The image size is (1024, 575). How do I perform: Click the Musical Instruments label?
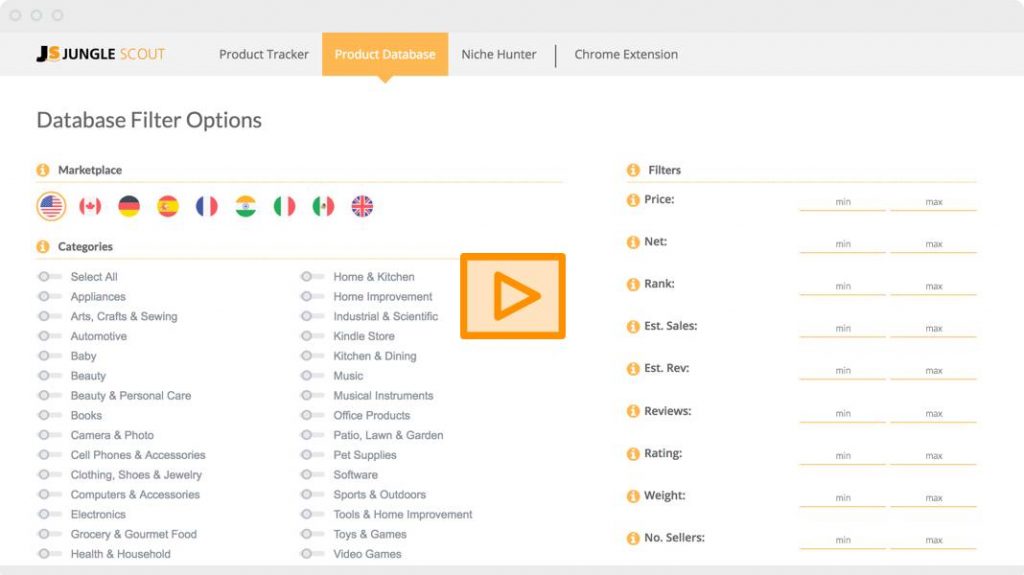383,395
